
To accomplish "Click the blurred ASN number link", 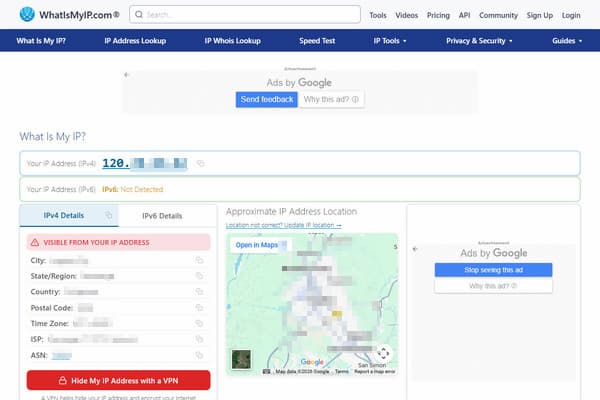I will point(62,356).
